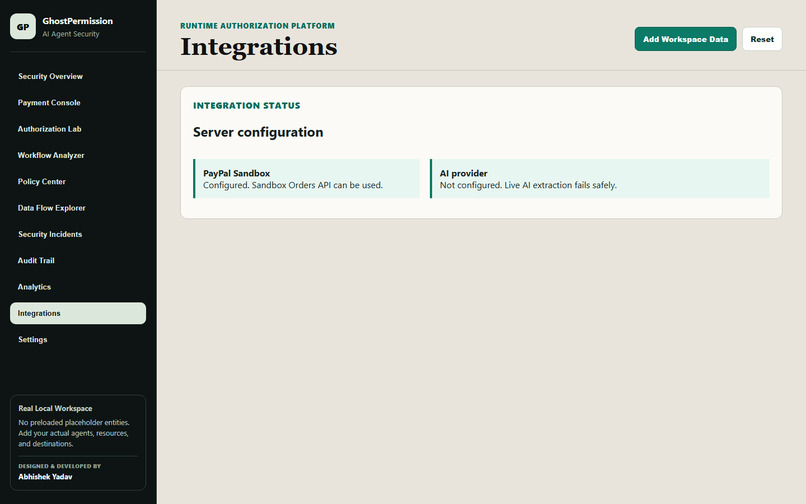Click the GP logo badge

point(23,26)
